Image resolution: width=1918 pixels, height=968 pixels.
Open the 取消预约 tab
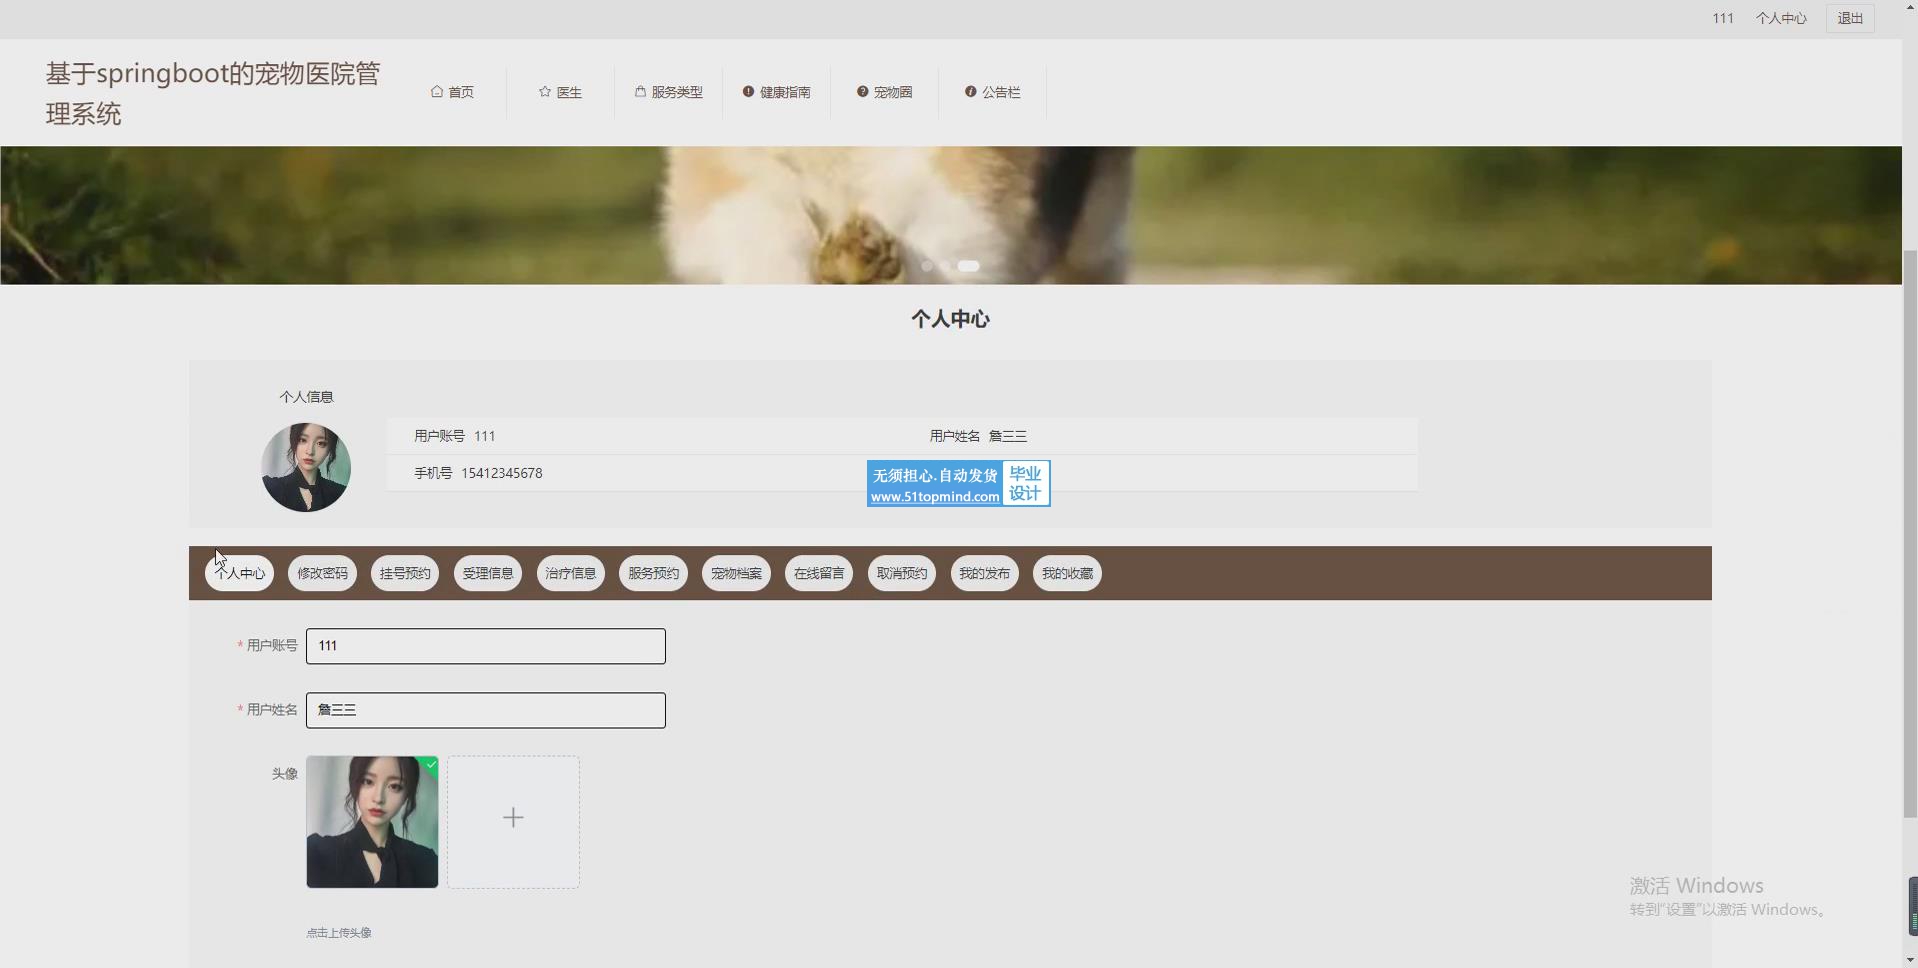tap(902, 574)
